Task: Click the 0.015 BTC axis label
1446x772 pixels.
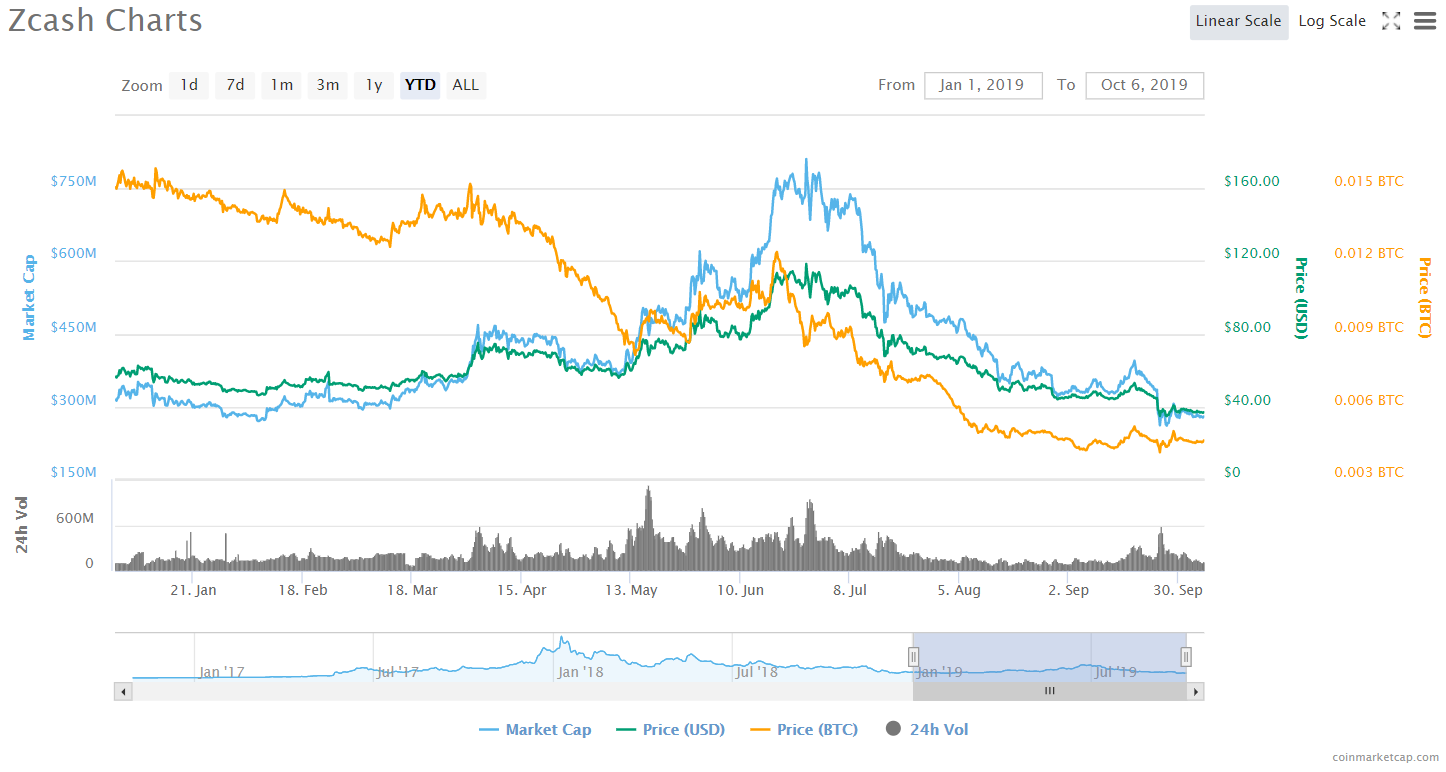Action: coord(1369,181)
